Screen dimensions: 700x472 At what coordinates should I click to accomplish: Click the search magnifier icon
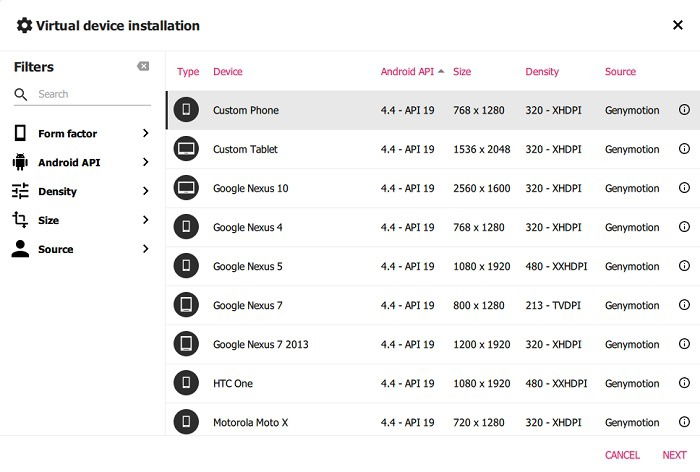click(21, 94)
